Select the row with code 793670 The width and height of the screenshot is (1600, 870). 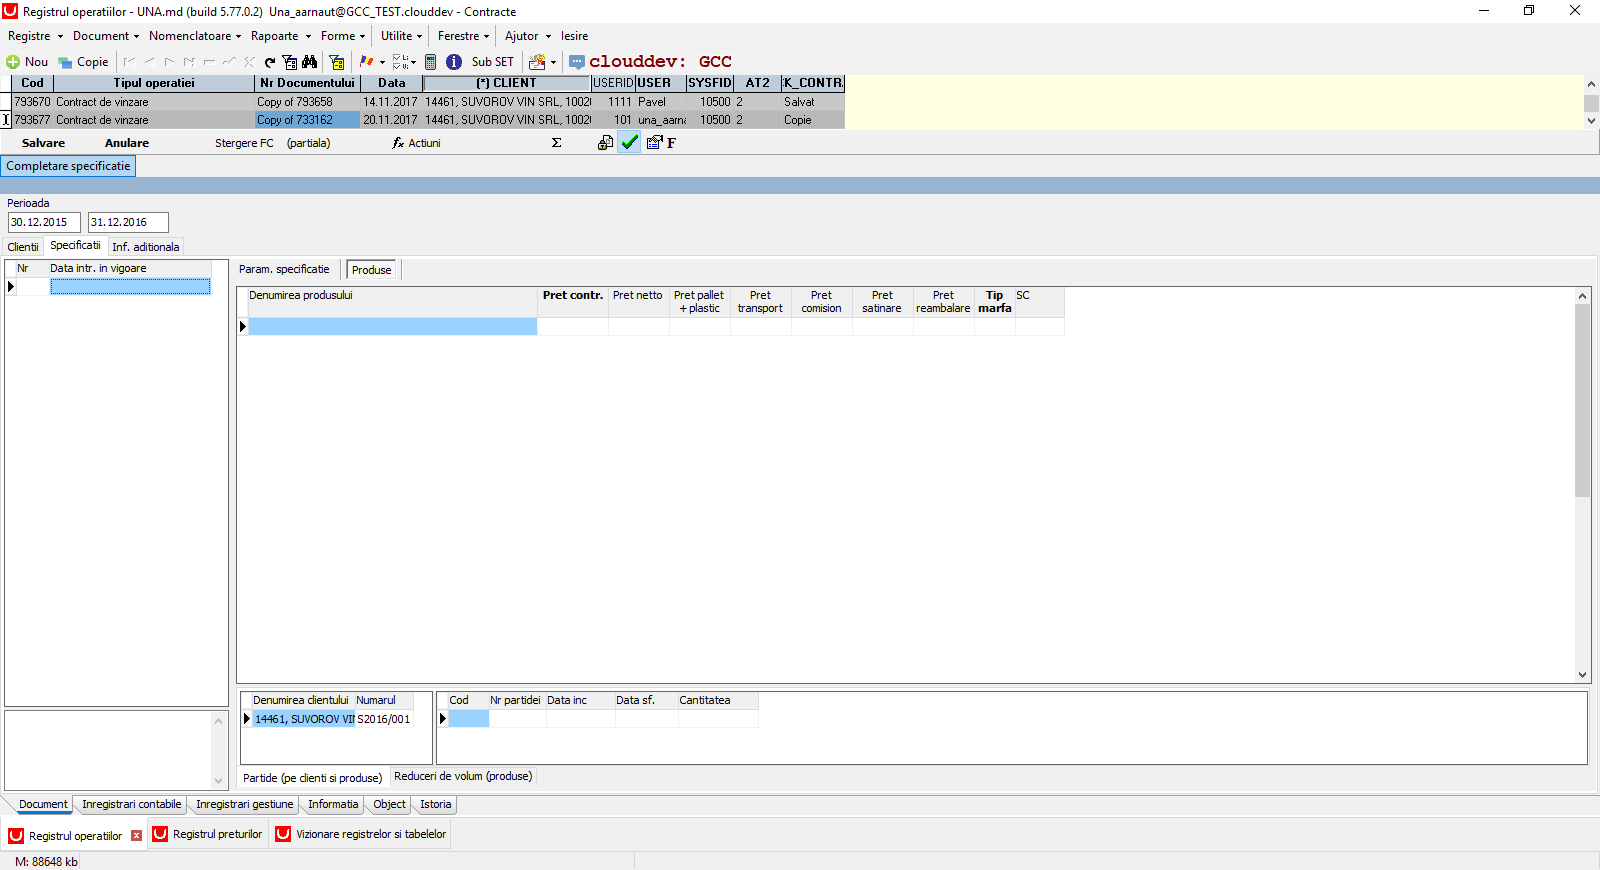pyautogui.click(x=427, y=102)
